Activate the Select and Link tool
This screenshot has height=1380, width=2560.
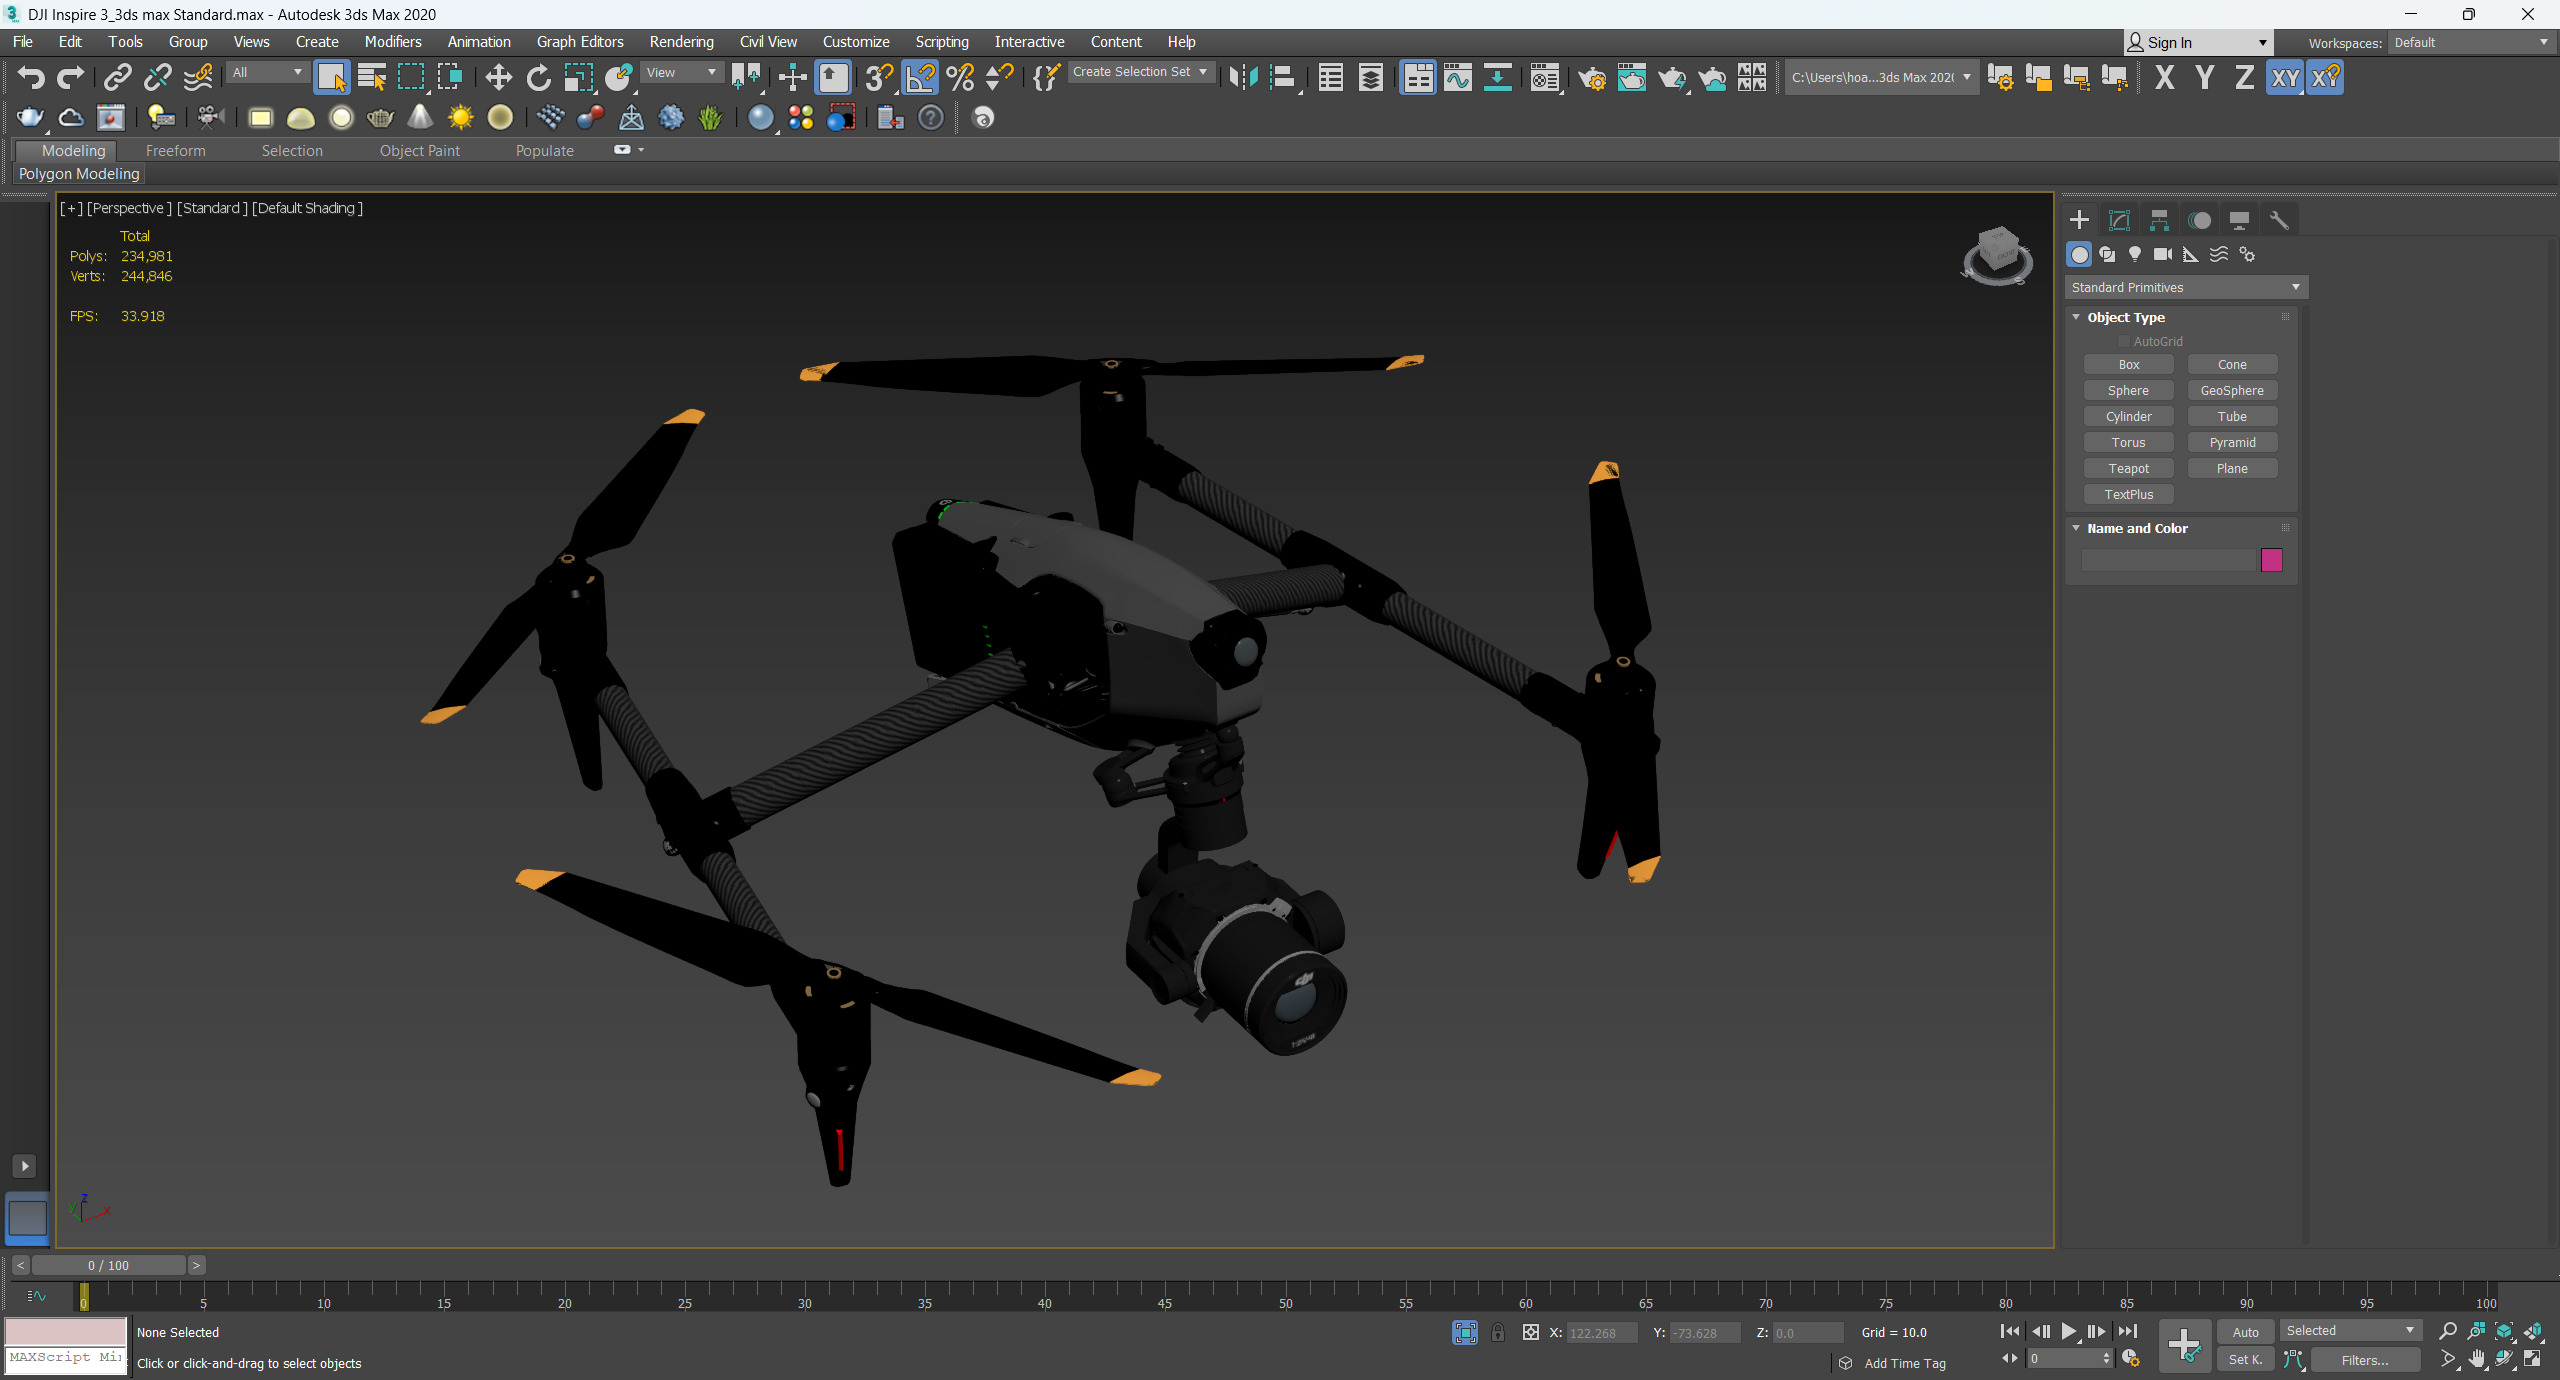118,77
